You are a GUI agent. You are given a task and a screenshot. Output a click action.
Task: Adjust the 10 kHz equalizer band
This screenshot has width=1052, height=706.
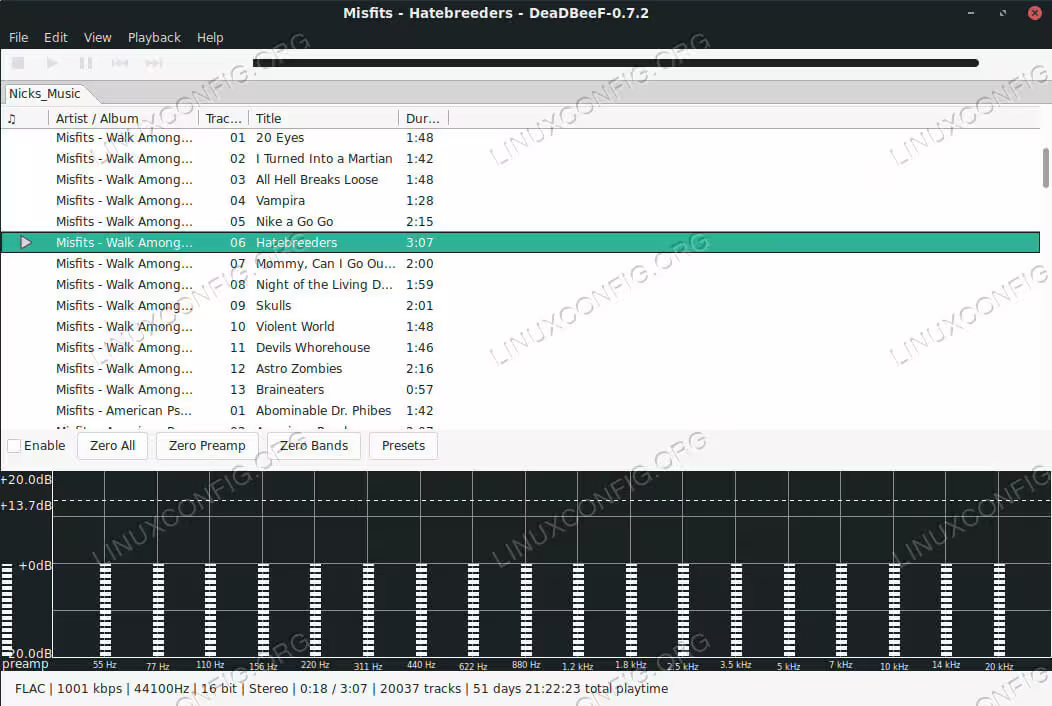point(894,609)
